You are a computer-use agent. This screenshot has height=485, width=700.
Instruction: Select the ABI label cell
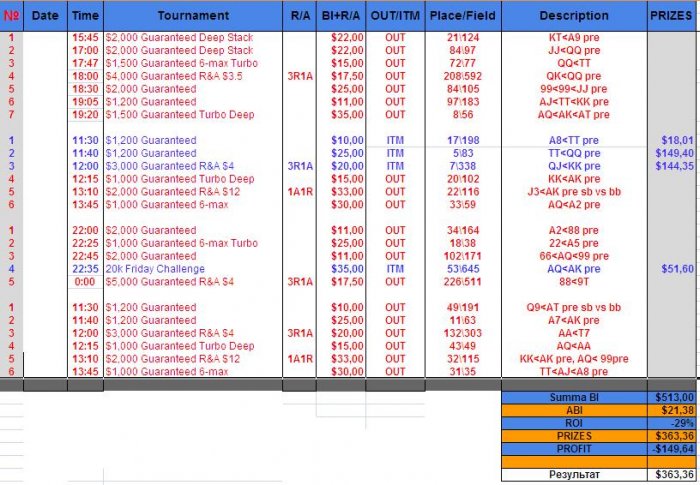tap(574, 410)
